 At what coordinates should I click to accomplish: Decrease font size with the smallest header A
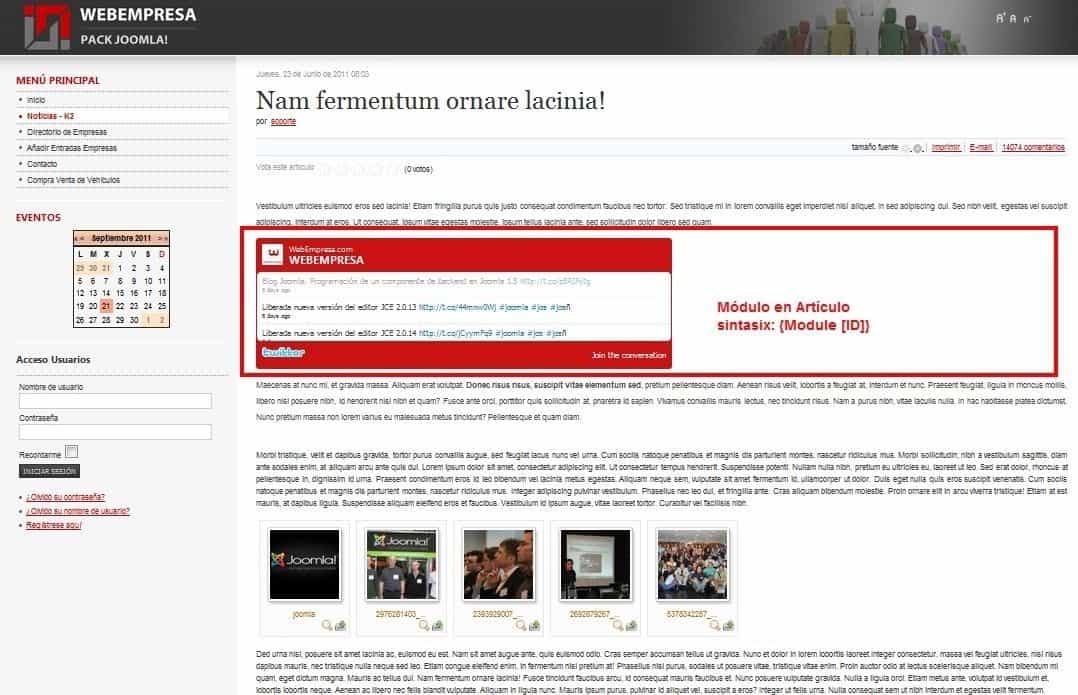pos(1026,19)
